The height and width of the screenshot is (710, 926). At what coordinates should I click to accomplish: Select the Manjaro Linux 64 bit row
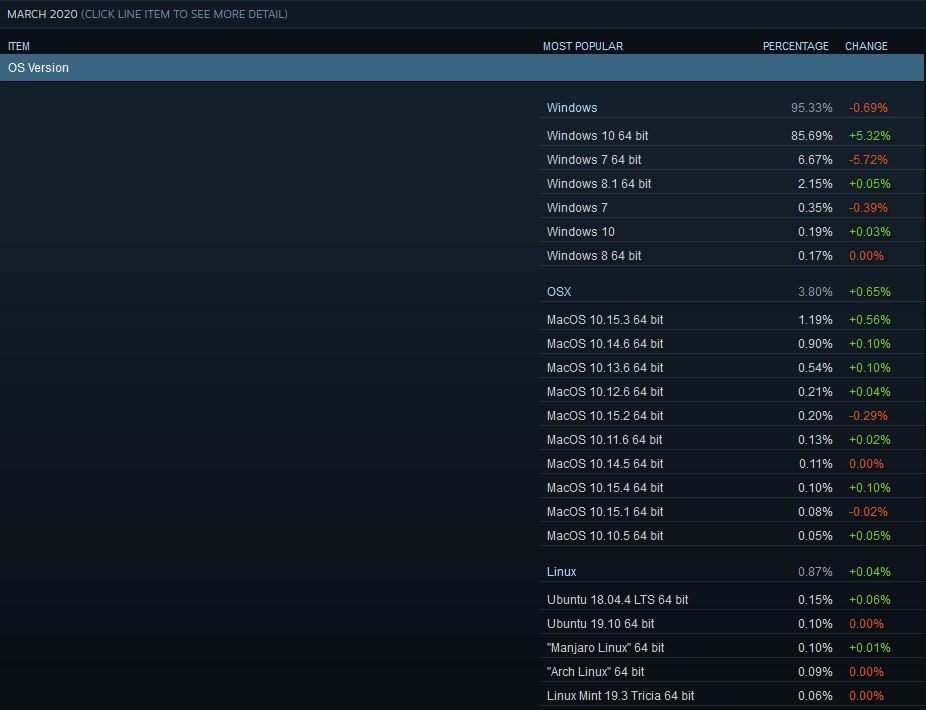(732, 647)
